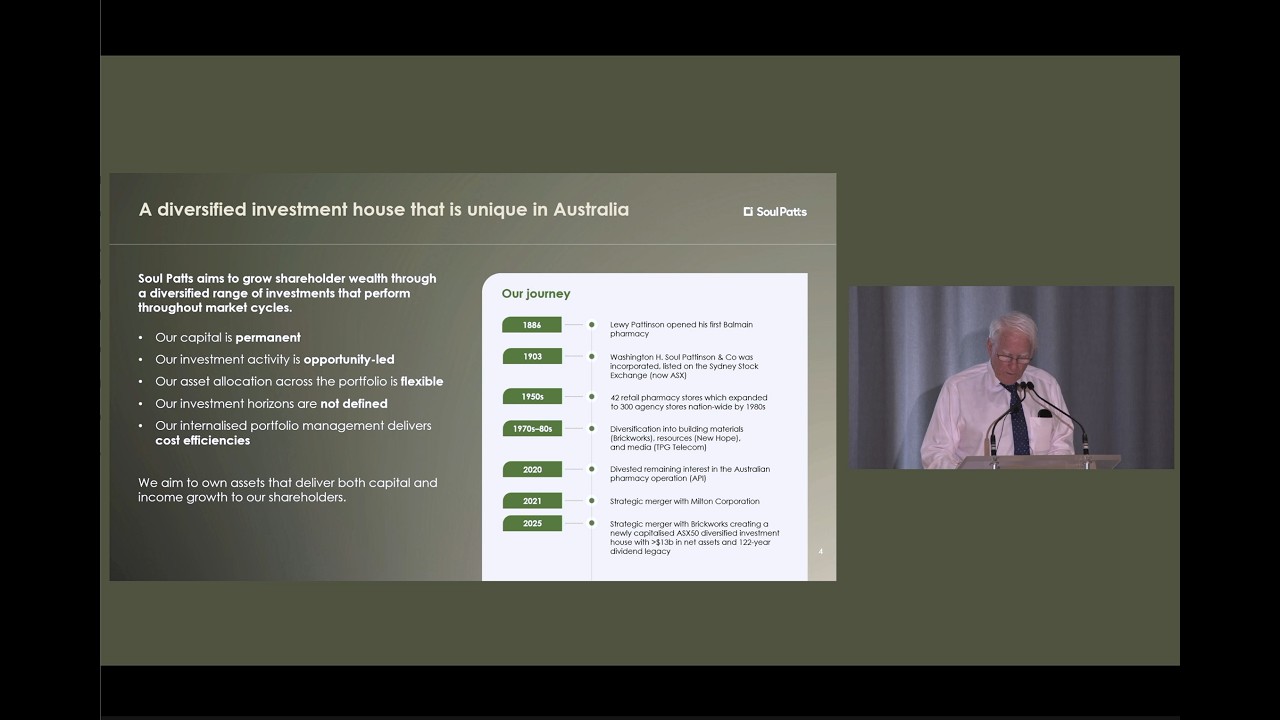Viewport: 1280px width, 720px height.
Task: Click the 'Our journey' heading
Action: tap(536, 294)
